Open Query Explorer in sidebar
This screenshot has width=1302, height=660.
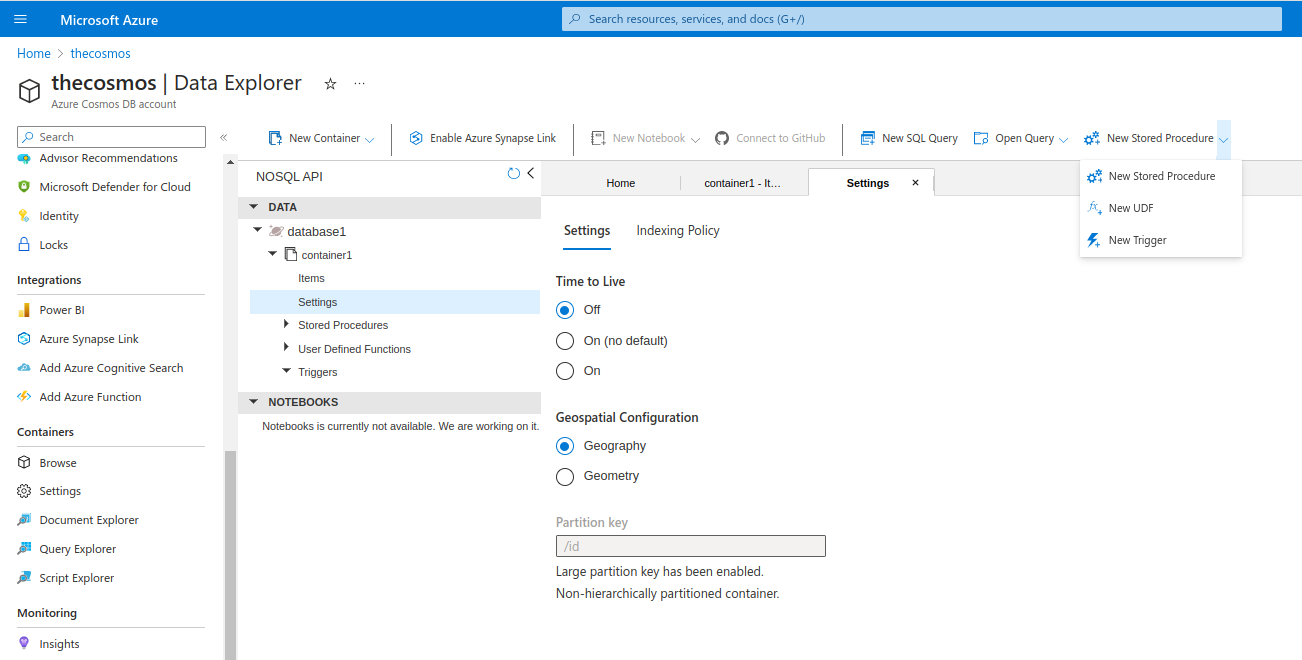coord(78,549)
